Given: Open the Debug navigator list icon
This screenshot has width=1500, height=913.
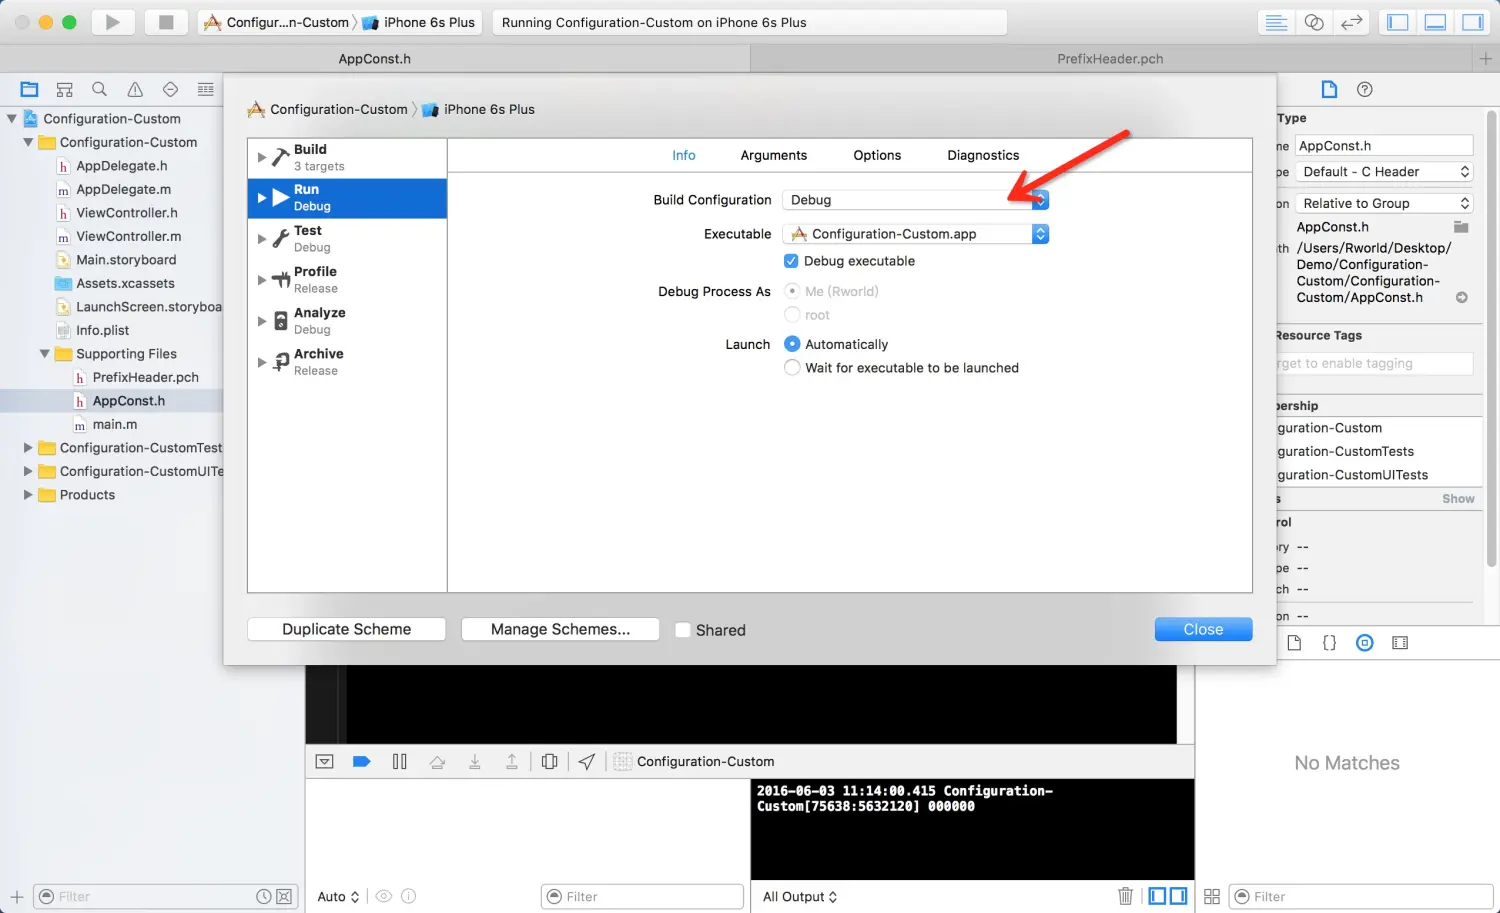Looking at the screenshot, I should click(205, 89).
